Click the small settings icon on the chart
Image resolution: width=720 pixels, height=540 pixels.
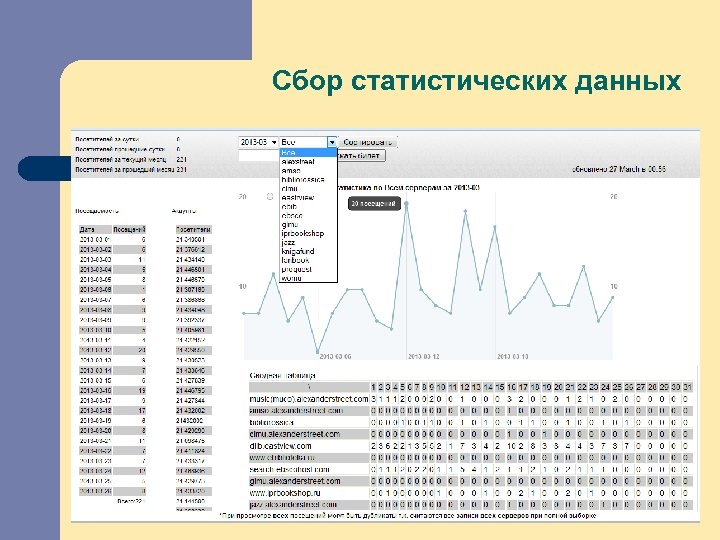(270, 197)
